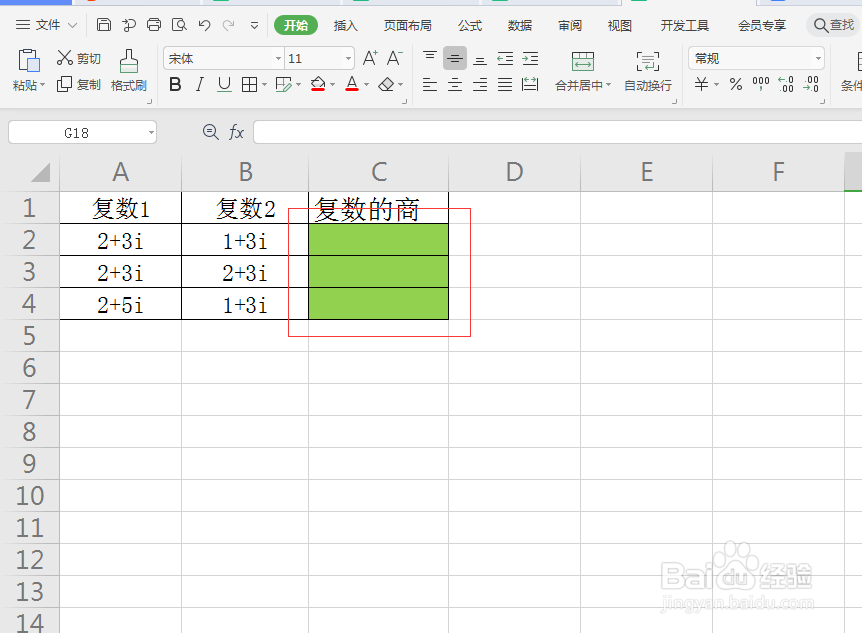
Task: Open Print Preview icon
Action: [x=179, y=25]
